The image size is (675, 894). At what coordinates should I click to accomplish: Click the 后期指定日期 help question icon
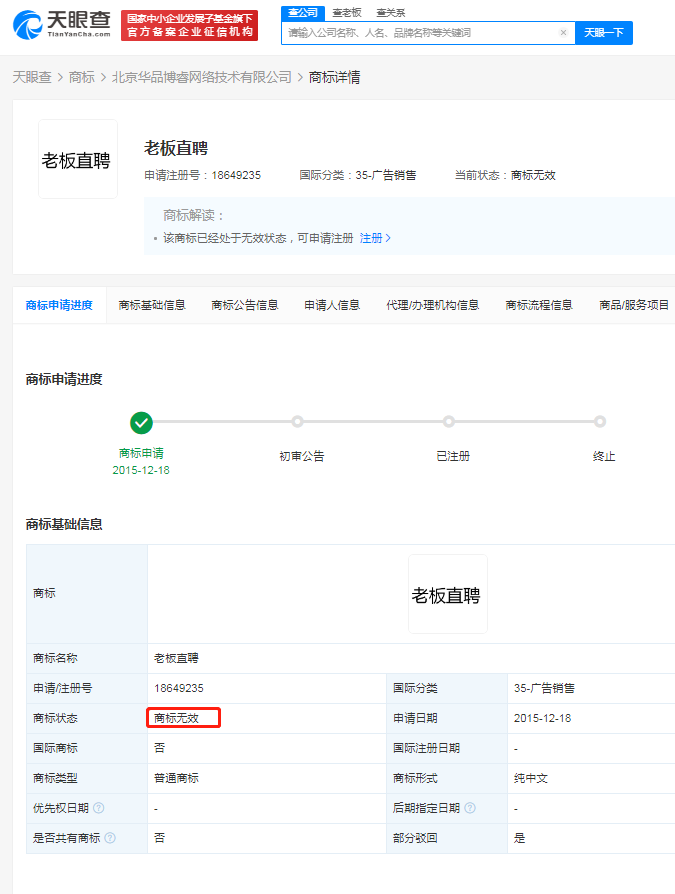click(470, 808)
